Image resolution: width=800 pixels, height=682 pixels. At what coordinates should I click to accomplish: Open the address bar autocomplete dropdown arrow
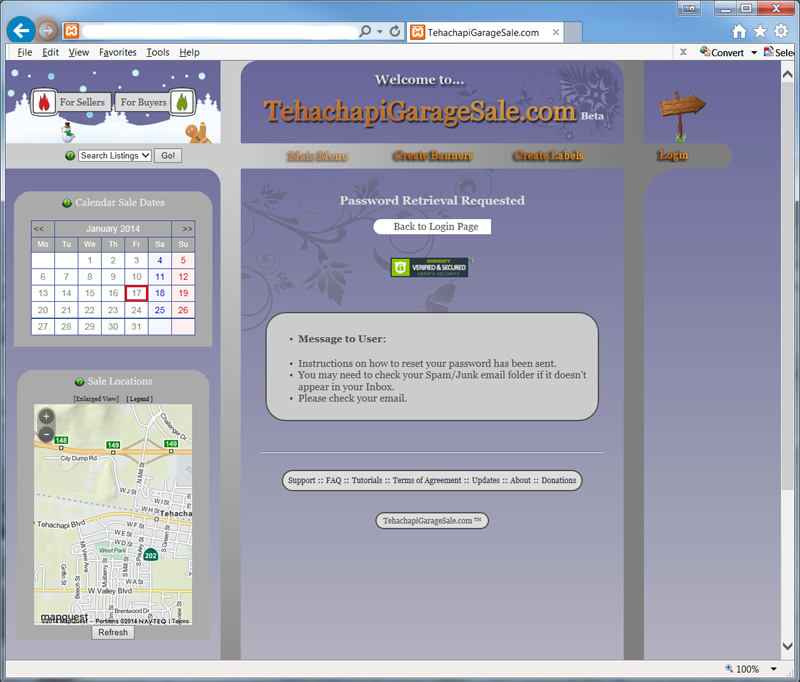[x=380, y=32]
